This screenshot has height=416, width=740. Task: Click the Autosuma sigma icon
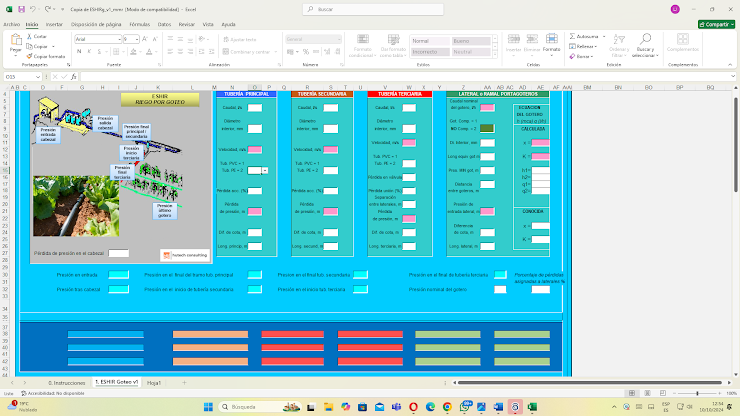[572, 35]
